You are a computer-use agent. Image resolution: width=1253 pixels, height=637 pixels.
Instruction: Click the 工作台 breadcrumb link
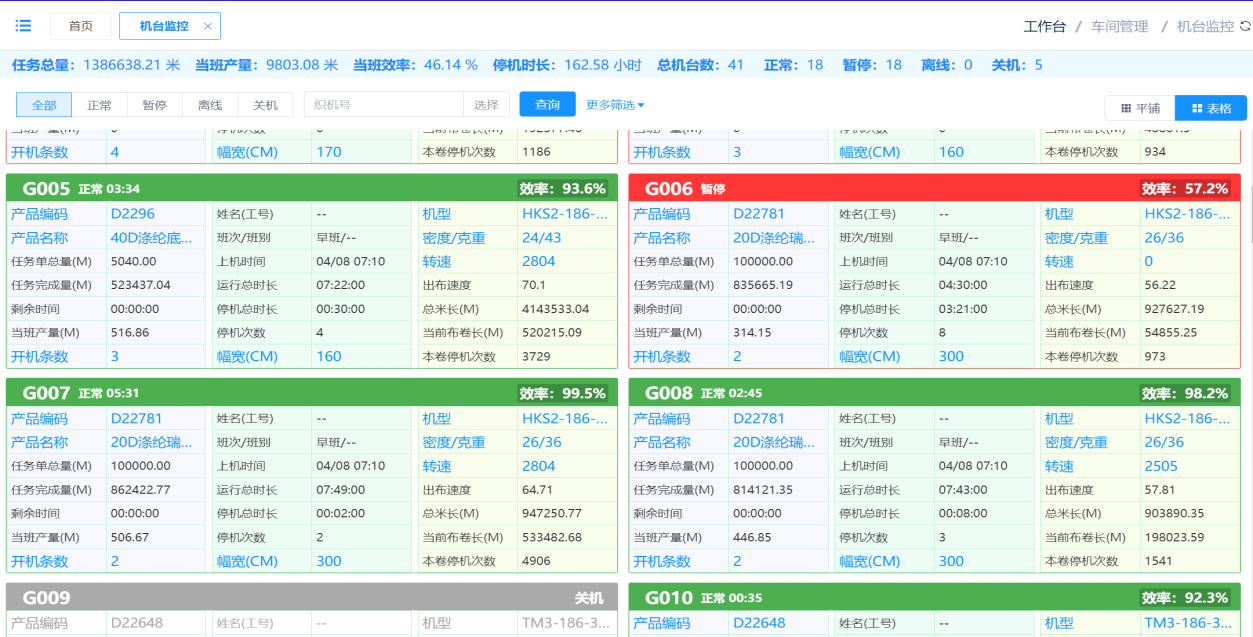click(x=1044, y=27)
